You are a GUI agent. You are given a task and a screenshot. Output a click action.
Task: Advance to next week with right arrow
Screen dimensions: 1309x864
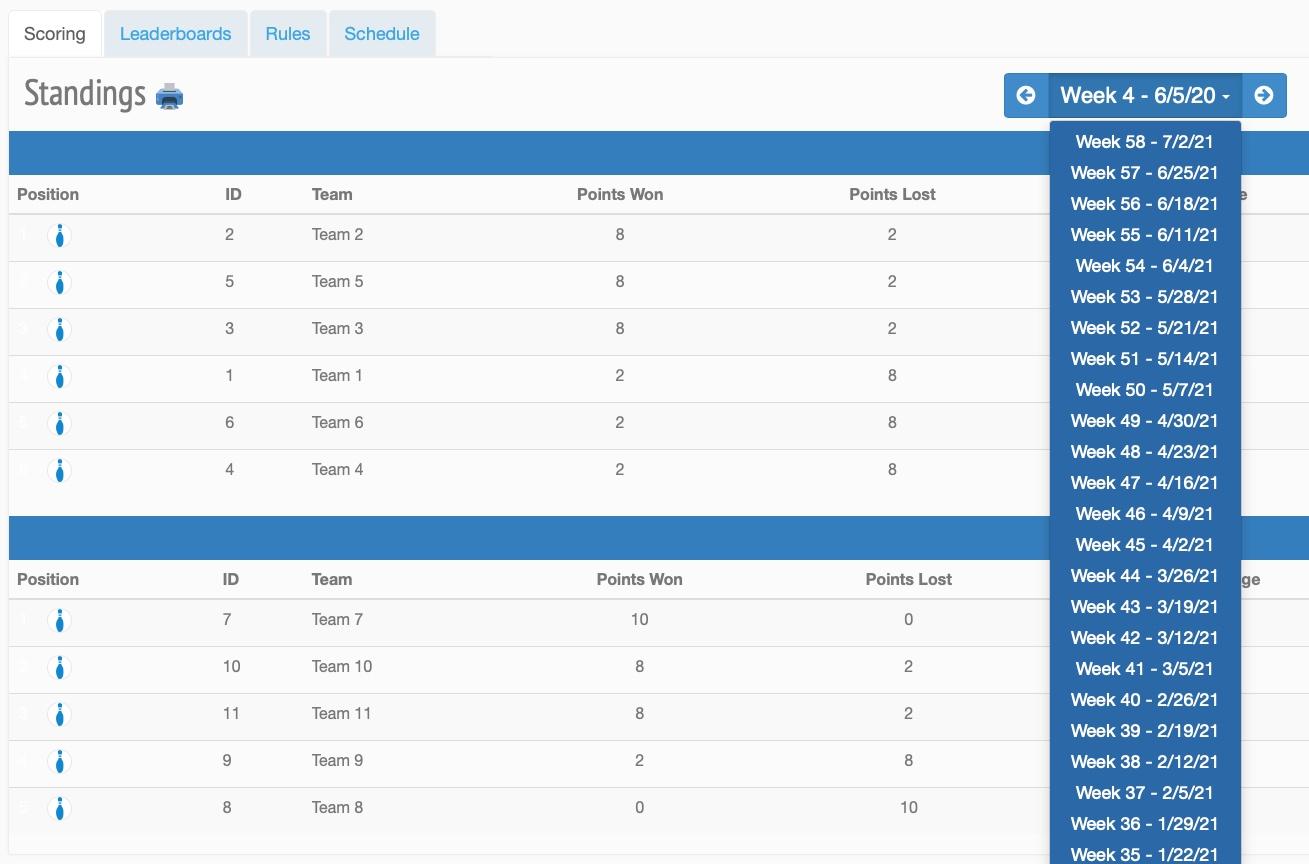(1264, 95)
